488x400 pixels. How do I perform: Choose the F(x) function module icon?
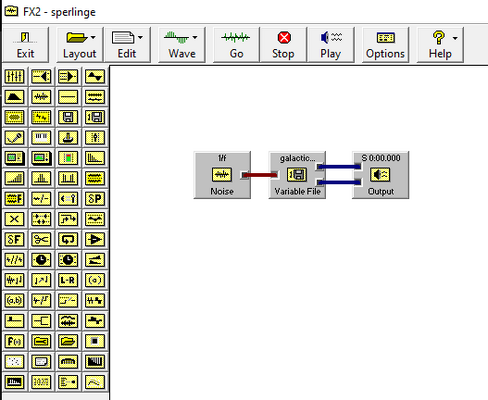(14, 341)
